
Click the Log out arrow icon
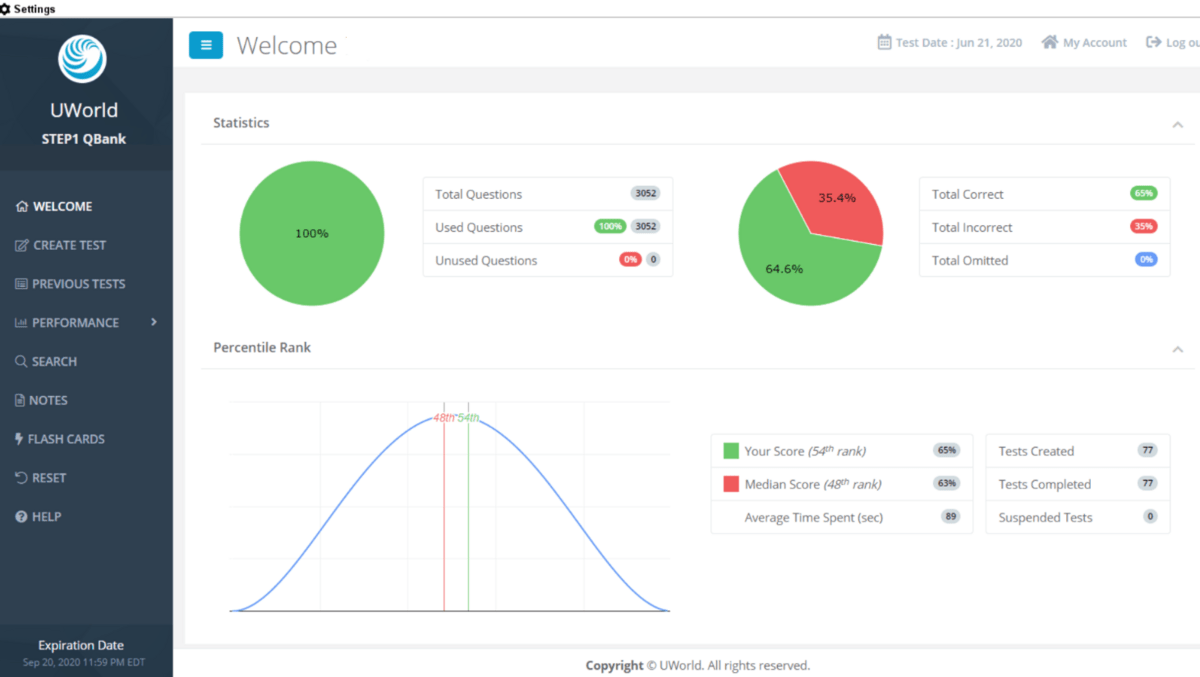coord(1153,42)
